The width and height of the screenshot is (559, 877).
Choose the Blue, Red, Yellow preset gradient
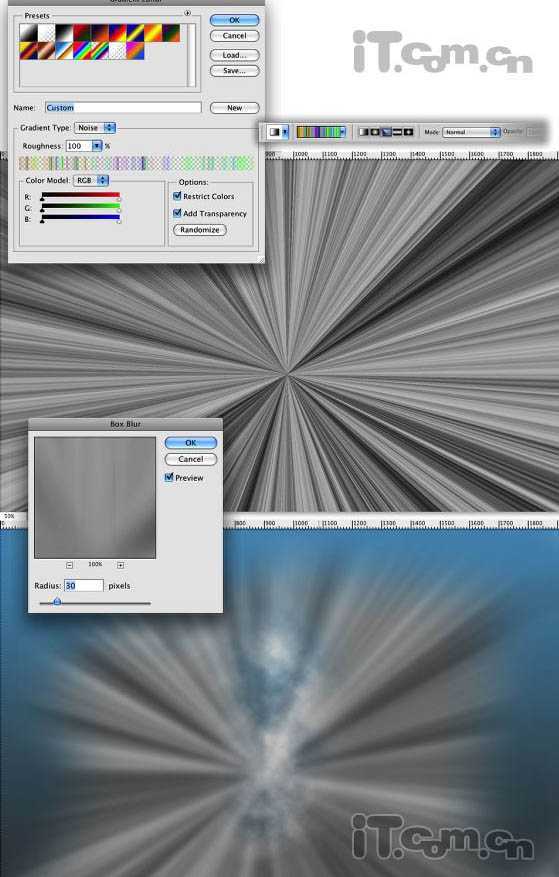(x=118, y=33)
